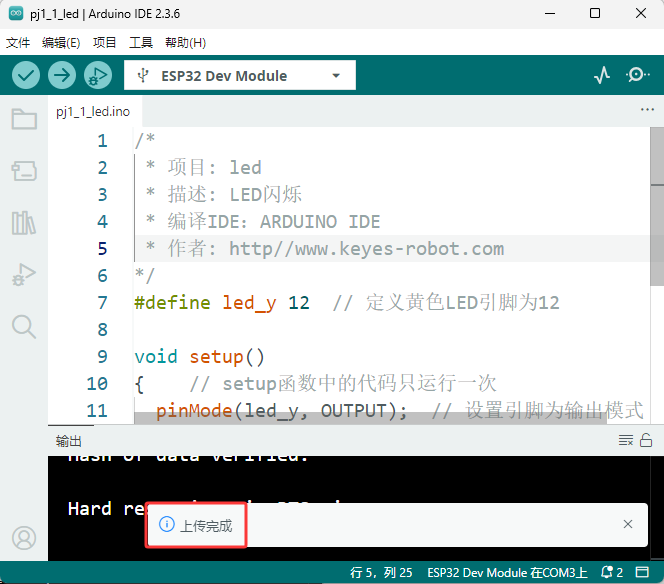This screenshot has height=584, width=664.
Task: Toggle the output scroll lock icon
Action: tap(646, 440)
